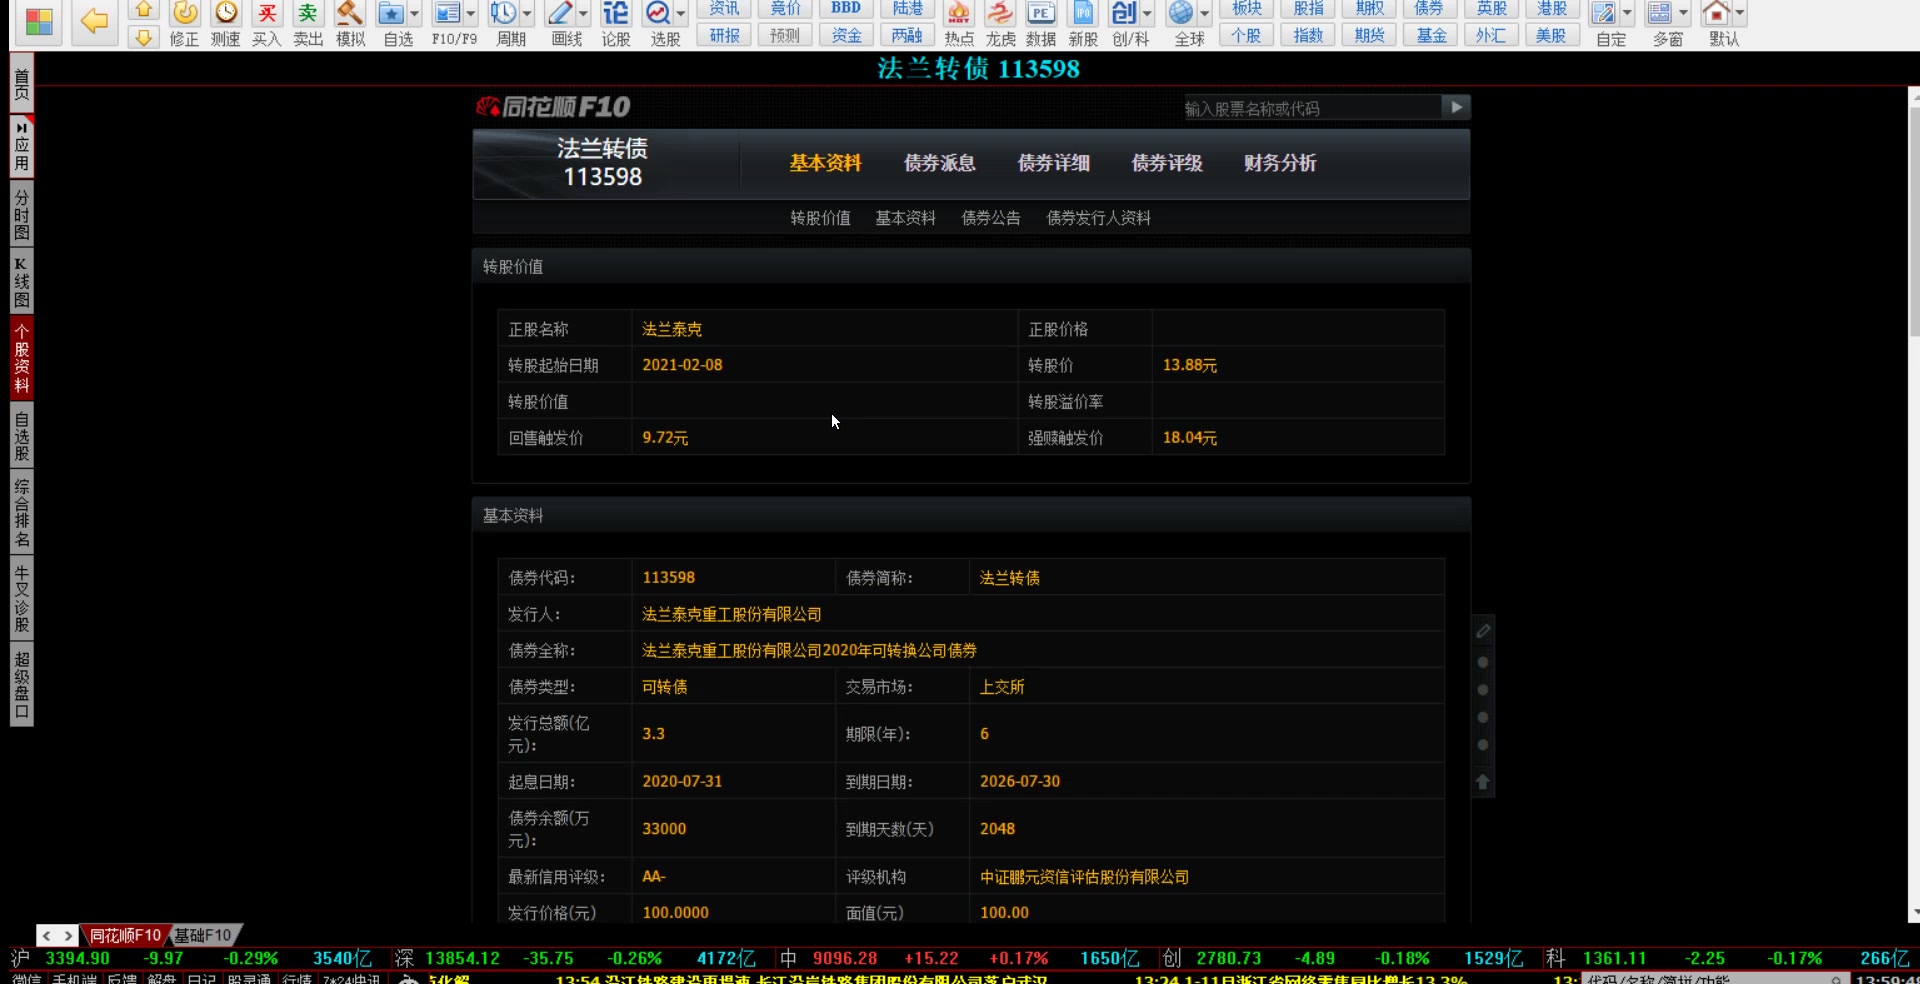Jump to 债券发行人资料 sub-section link

1098,218
